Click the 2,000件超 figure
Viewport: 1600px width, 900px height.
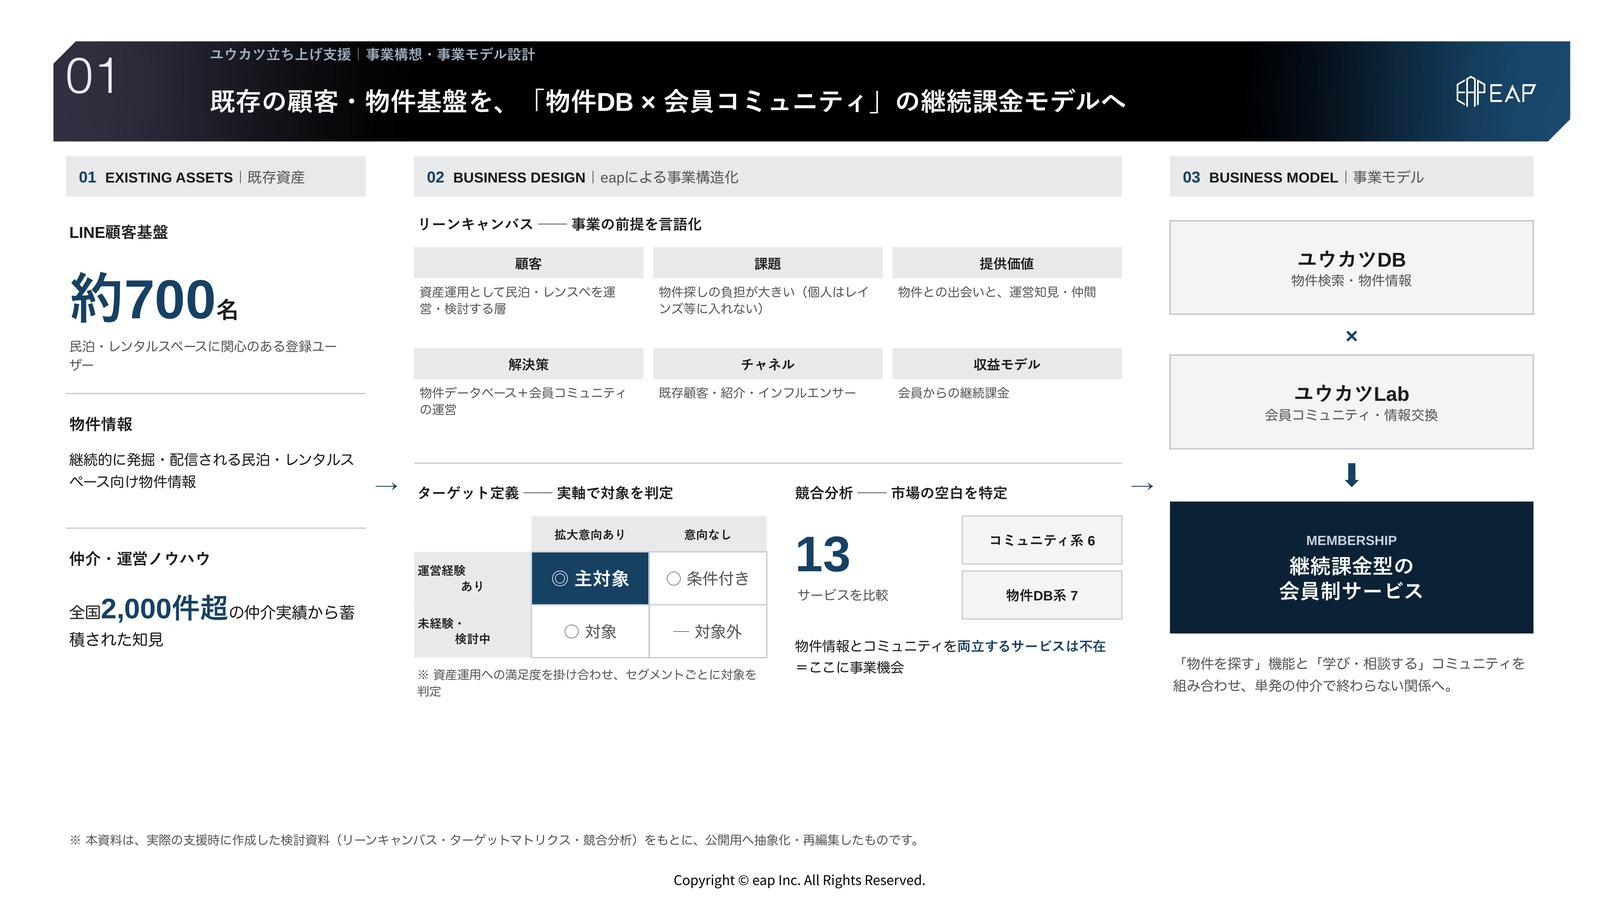pos(164,608)
